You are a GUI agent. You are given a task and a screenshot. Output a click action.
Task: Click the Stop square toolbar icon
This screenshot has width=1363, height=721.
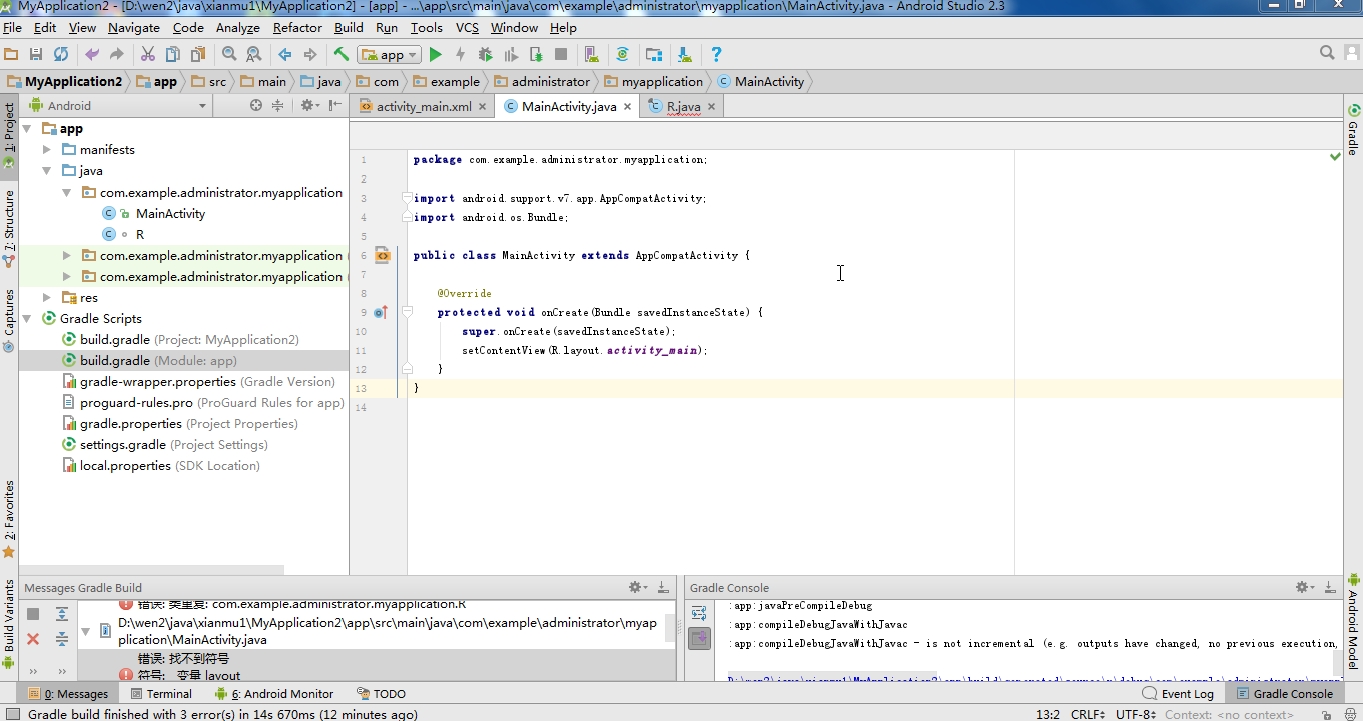561,54
